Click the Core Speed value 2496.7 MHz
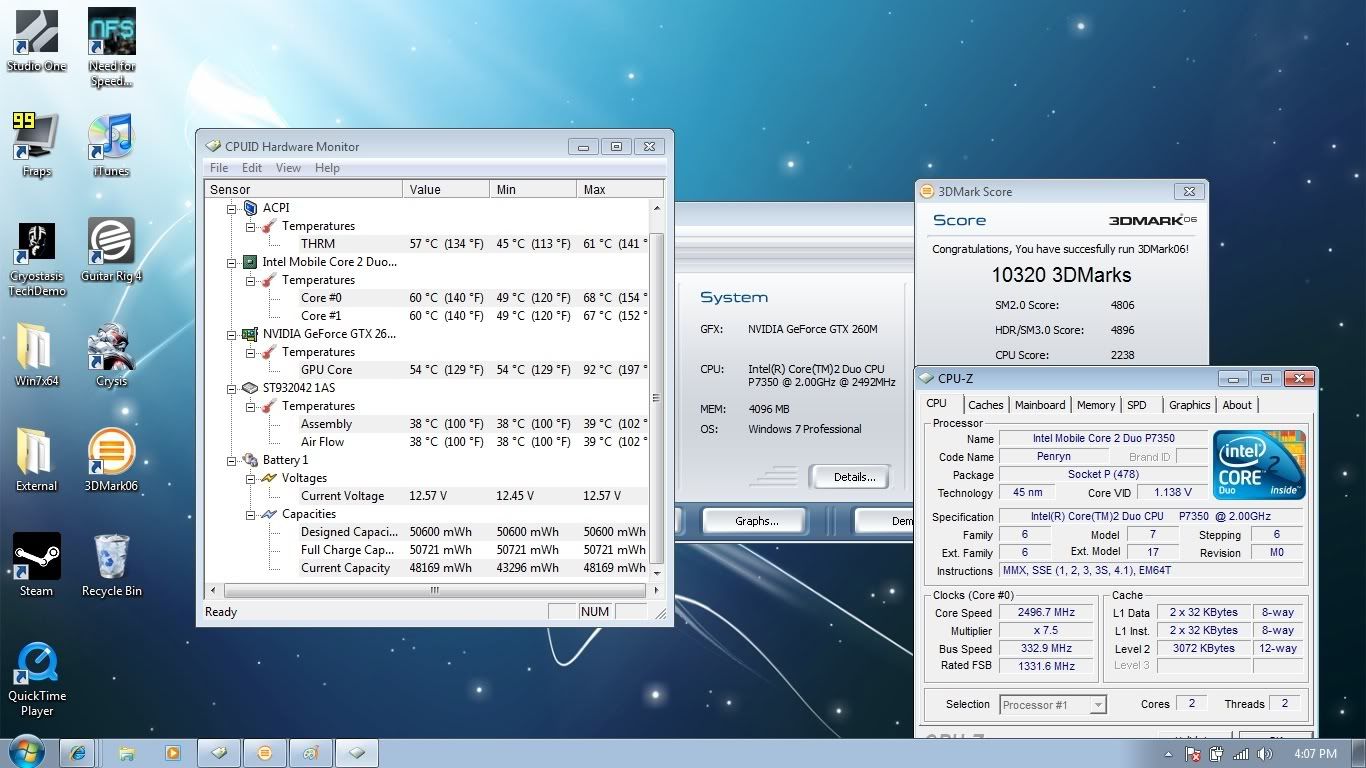Viewport: 1366px width, 768px height. [1048, 613]
